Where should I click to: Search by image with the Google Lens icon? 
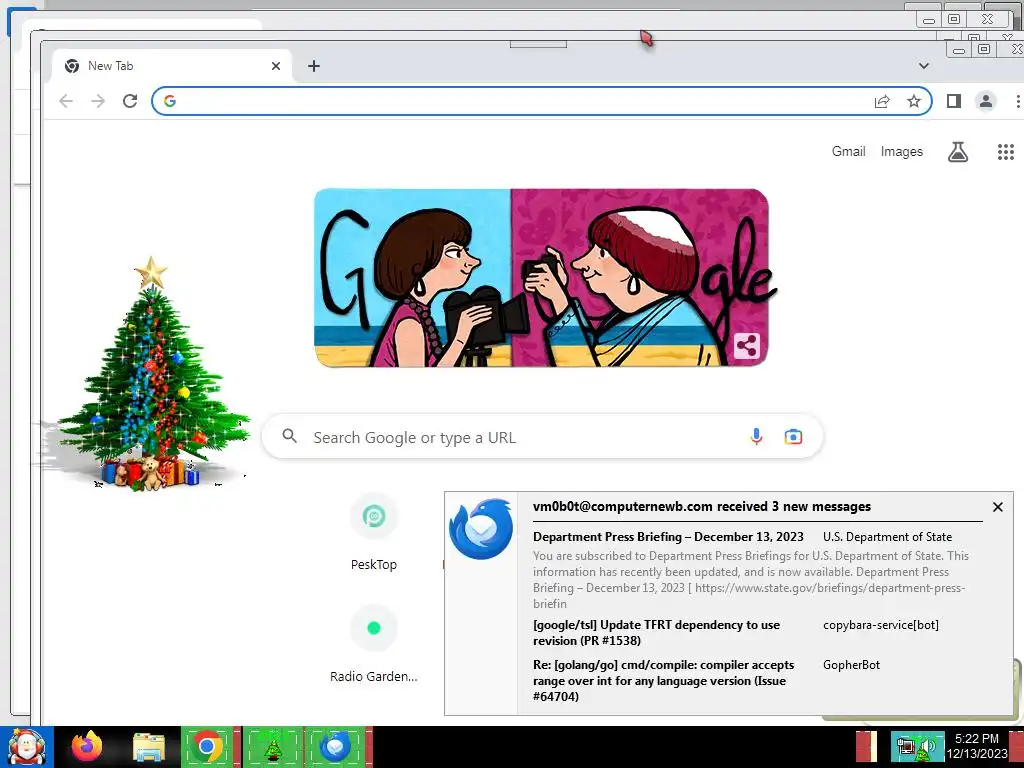793,436
